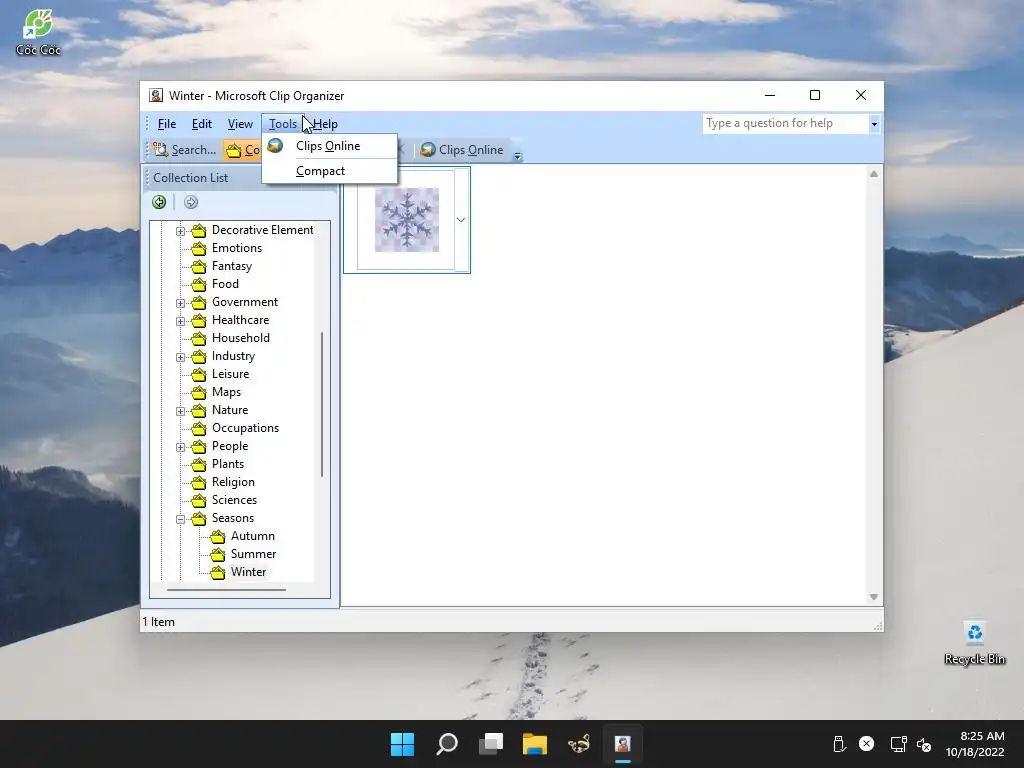
Task: Click the Industry folder icon
Action: (199, 356)
